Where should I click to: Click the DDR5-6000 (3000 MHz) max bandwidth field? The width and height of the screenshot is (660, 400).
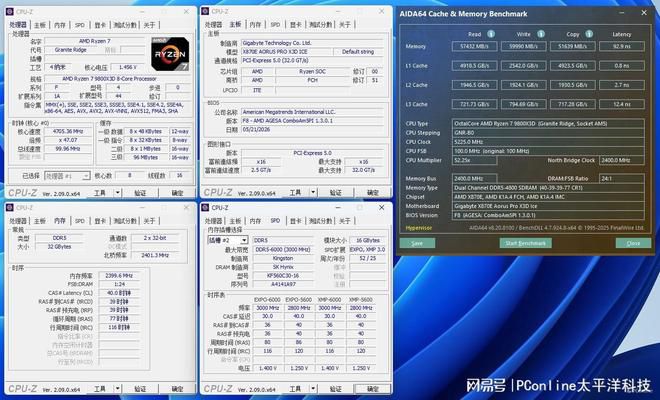point(283,249)
